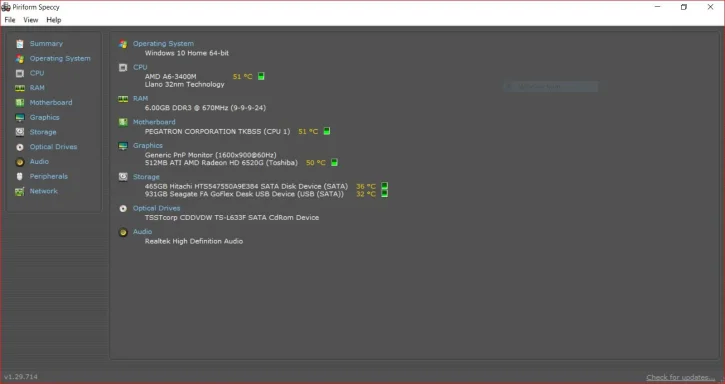Follow the Check for updates link
Viewport: 725px width, 384px height.
click(x=681, y=377)
